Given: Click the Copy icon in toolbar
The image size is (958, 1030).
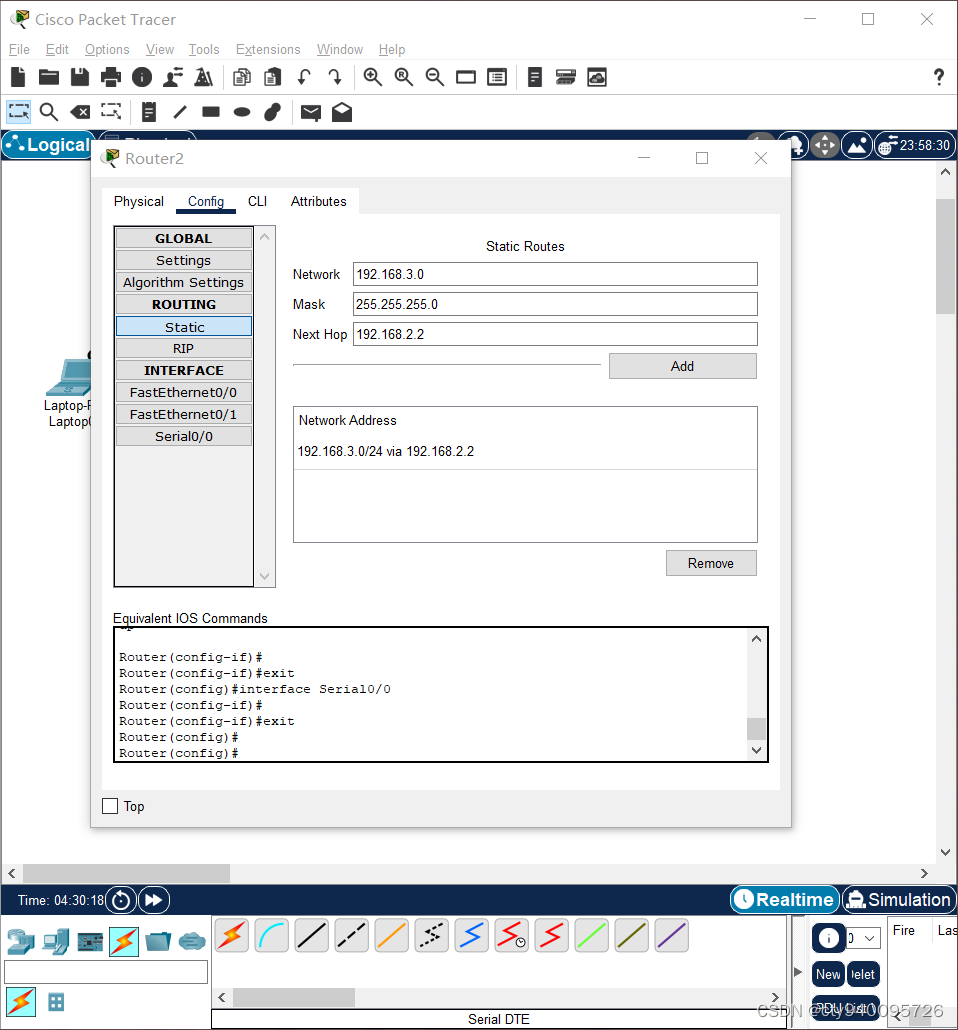Looking at the screenshot, I should tap(242, 78).
